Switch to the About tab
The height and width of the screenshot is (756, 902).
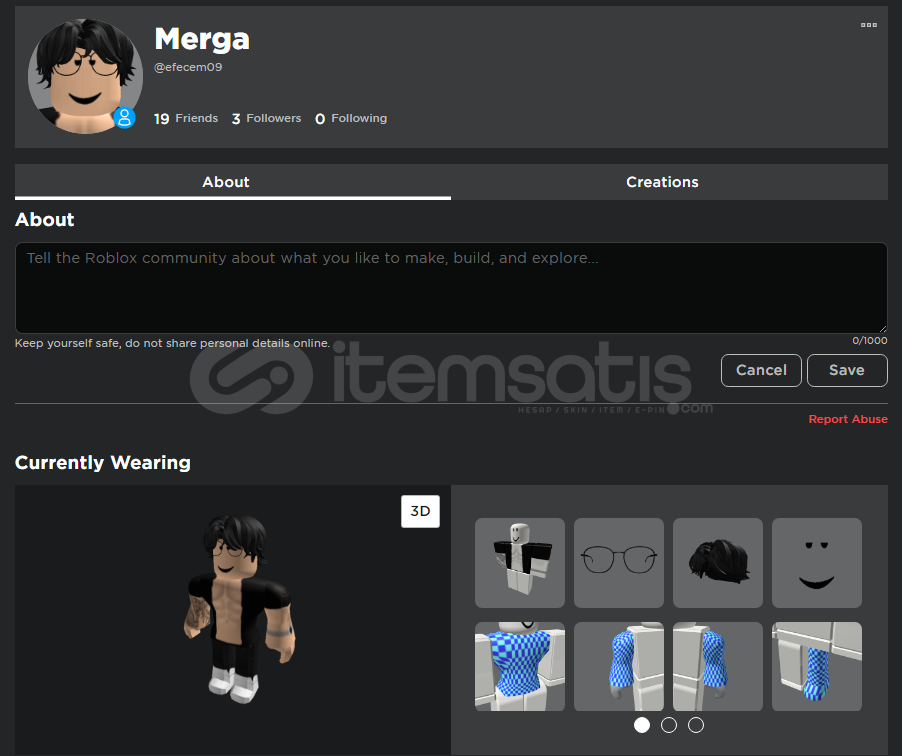tap(232, 182)
